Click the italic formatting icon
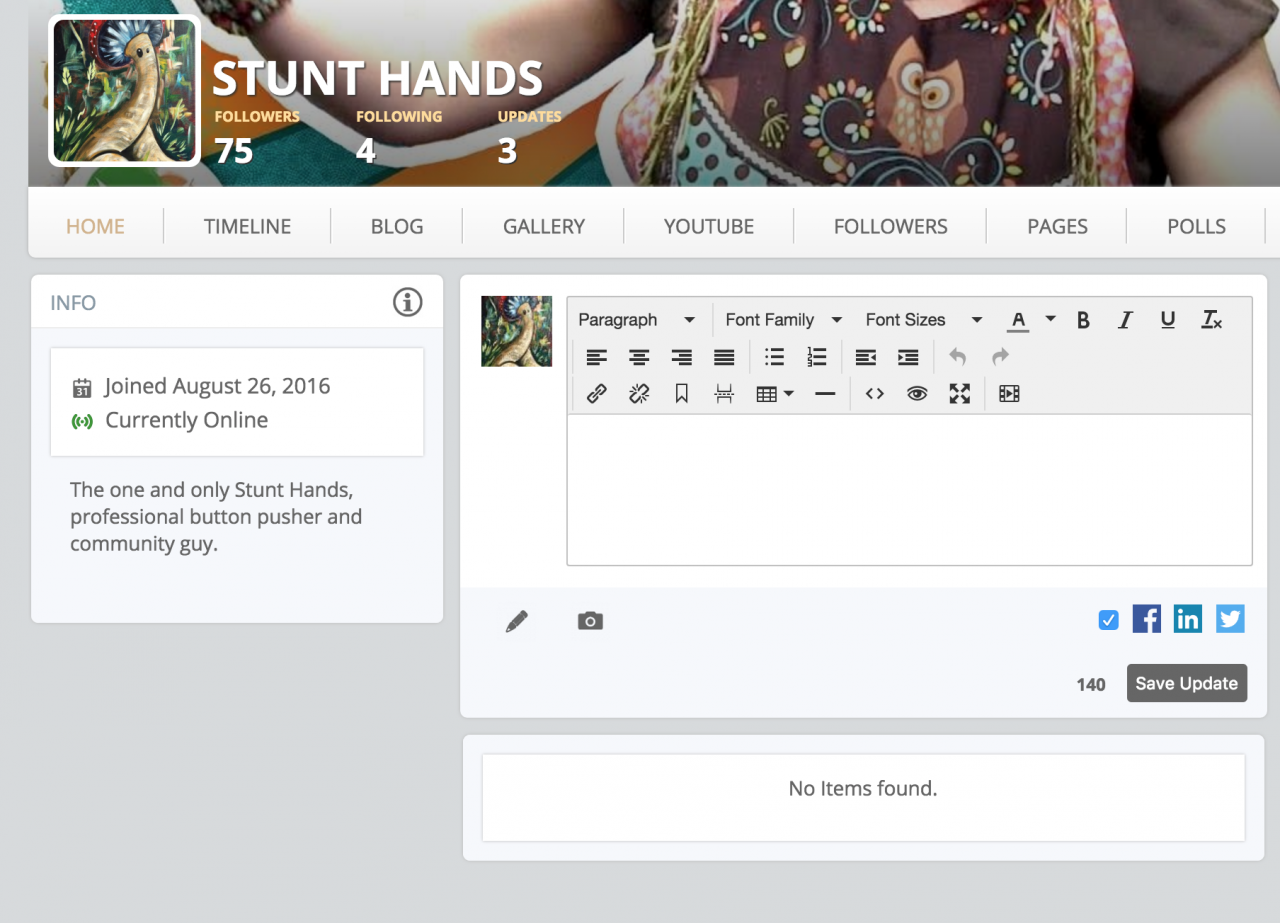 (1125, 320)
